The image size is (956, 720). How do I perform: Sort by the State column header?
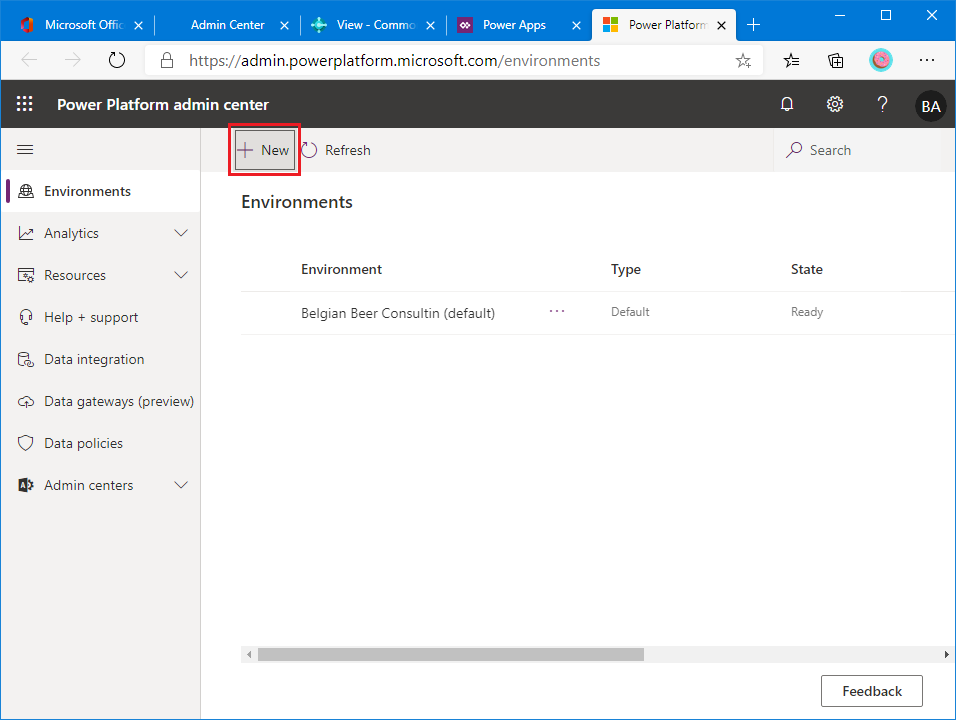[x=806, y=269]
